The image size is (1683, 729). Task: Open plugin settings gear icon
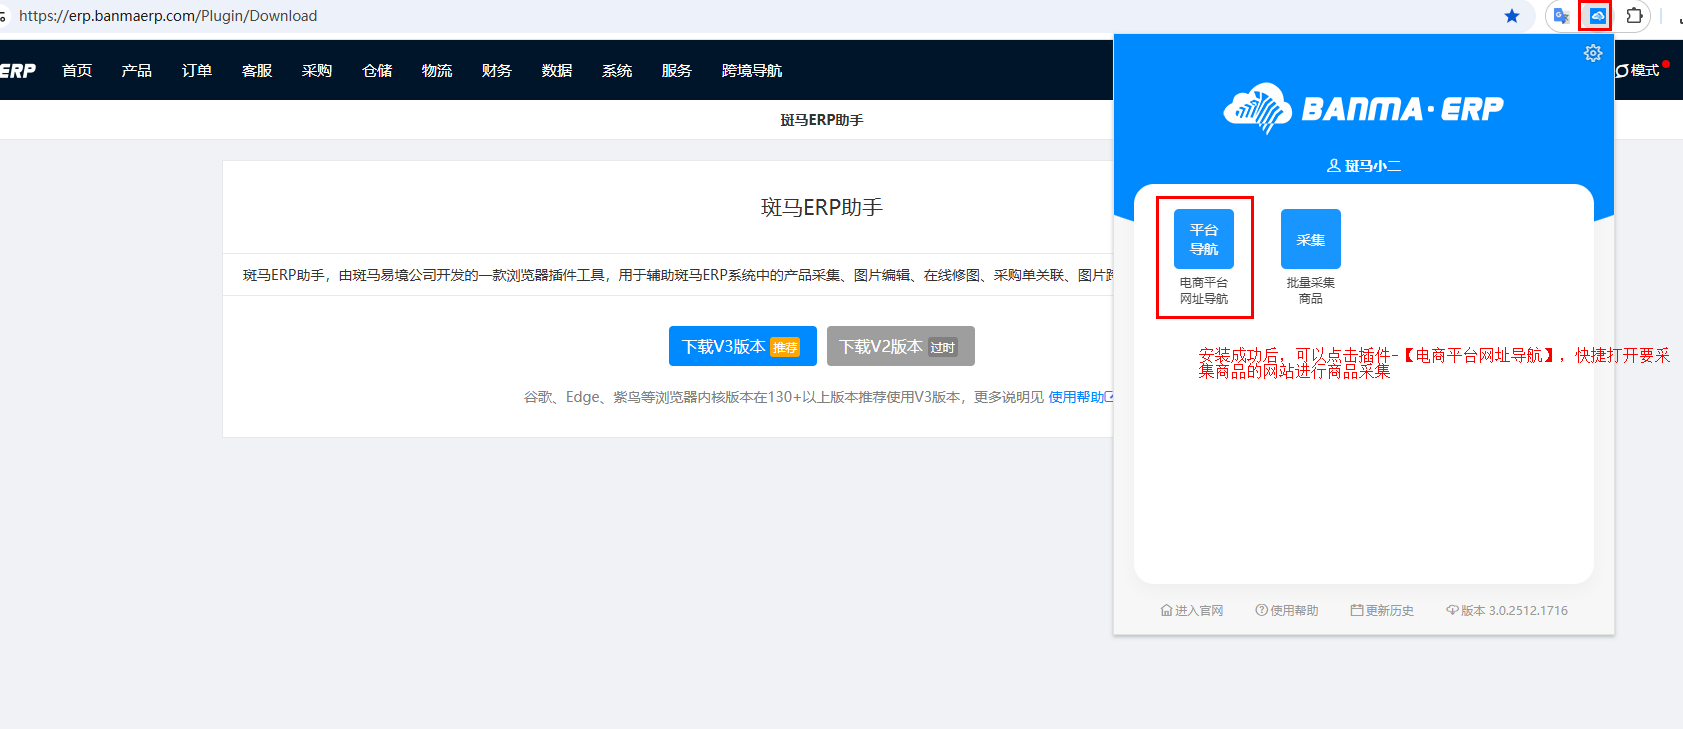click(1593, 53)
